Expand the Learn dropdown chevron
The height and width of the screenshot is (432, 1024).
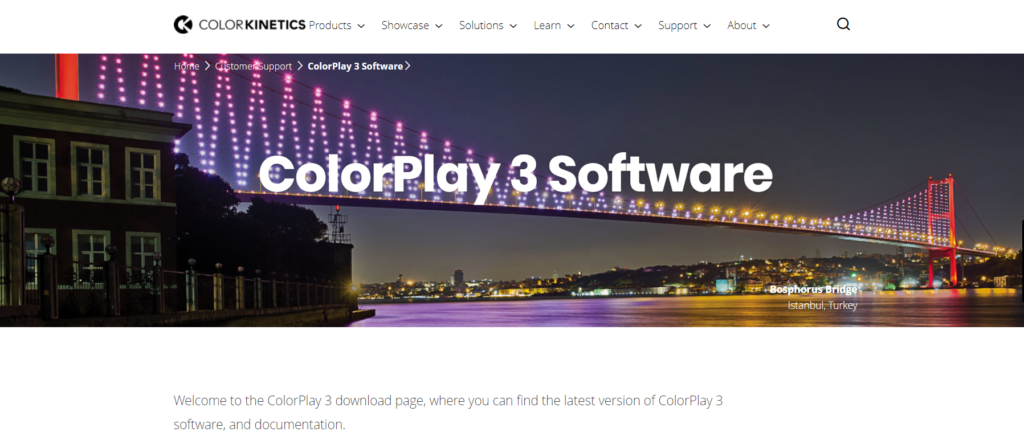(x=571, y=26)
